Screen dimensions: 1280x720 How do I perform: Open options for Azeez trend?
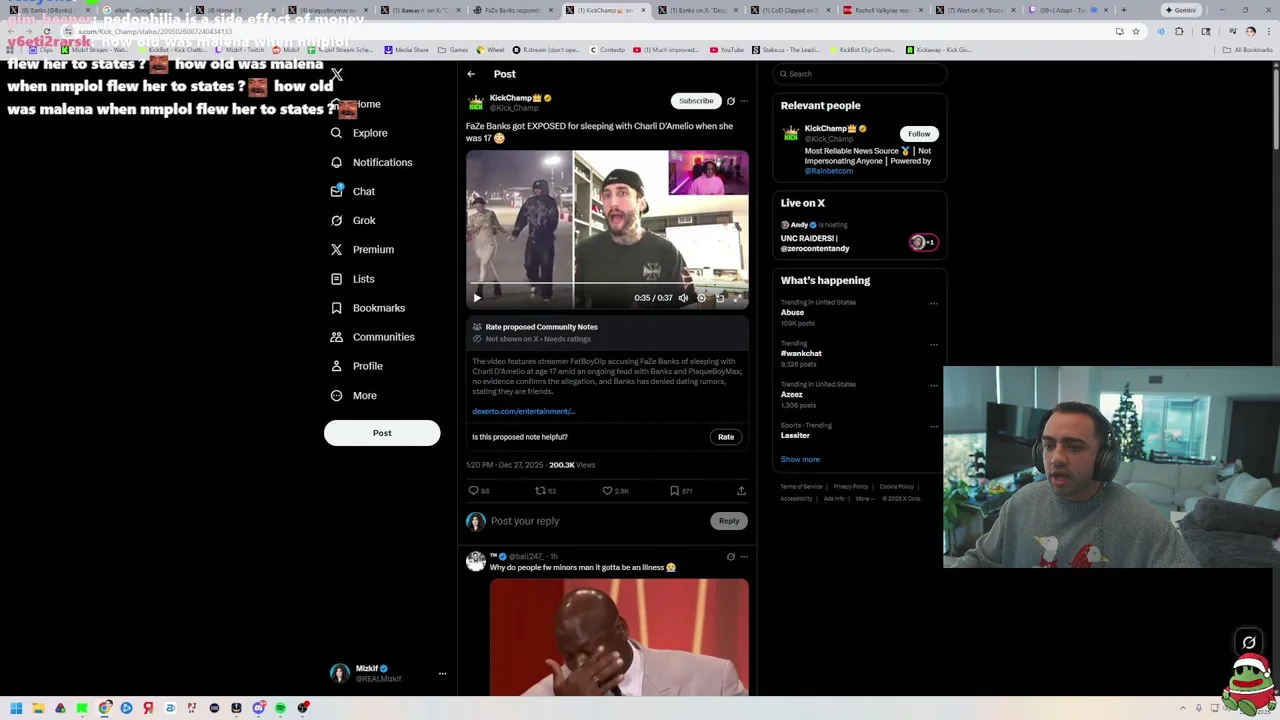(934, 385)
